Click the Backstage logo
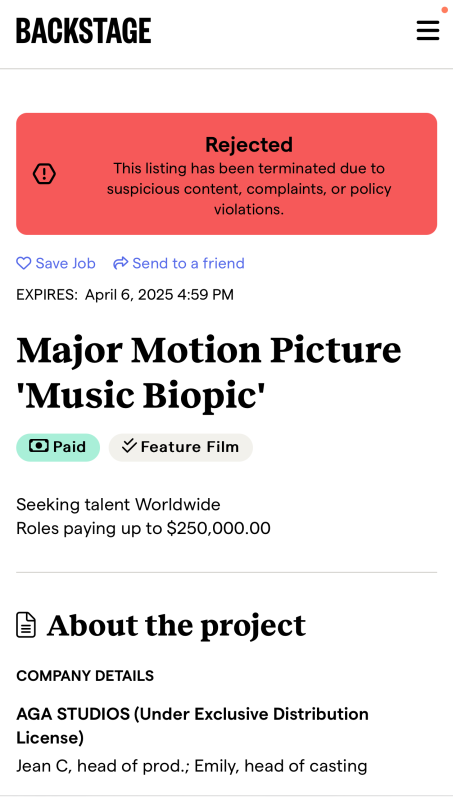This screenshot has width=453, height=797. pyautogui.click(x=84, y=30)
